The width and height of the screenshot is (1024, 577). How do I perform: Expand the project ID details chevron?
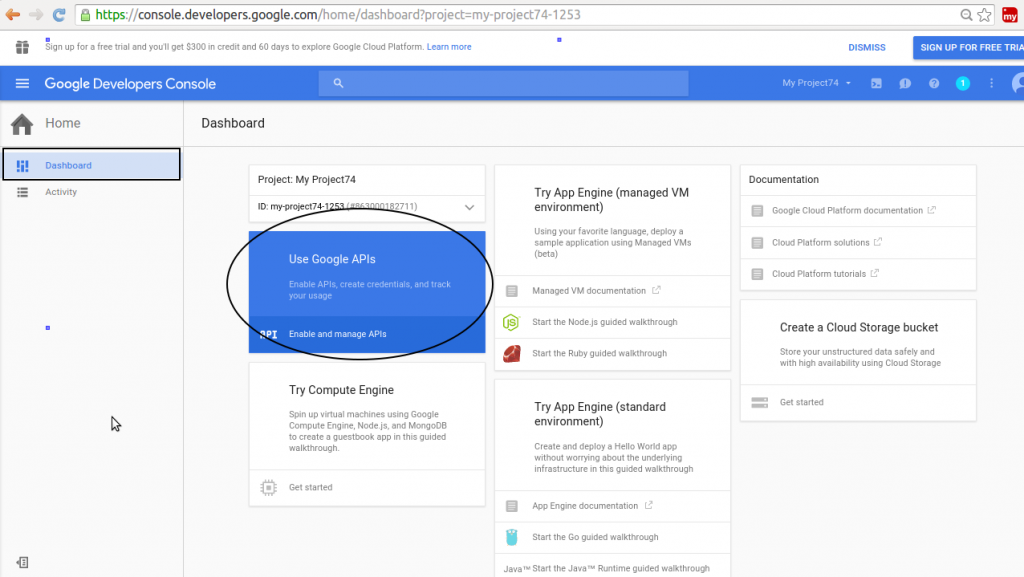click(469, 207)
